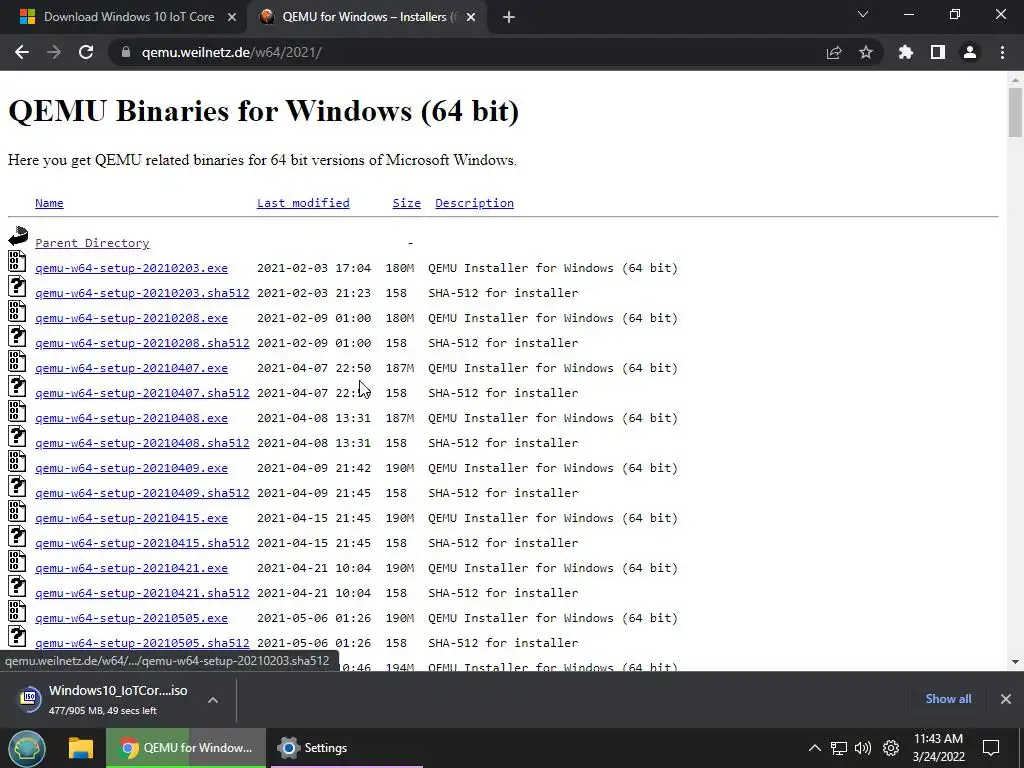Screen dimensions: 1024x768
Task: Close the QEMU for Windows tab
Action: (x=471, y=18)
